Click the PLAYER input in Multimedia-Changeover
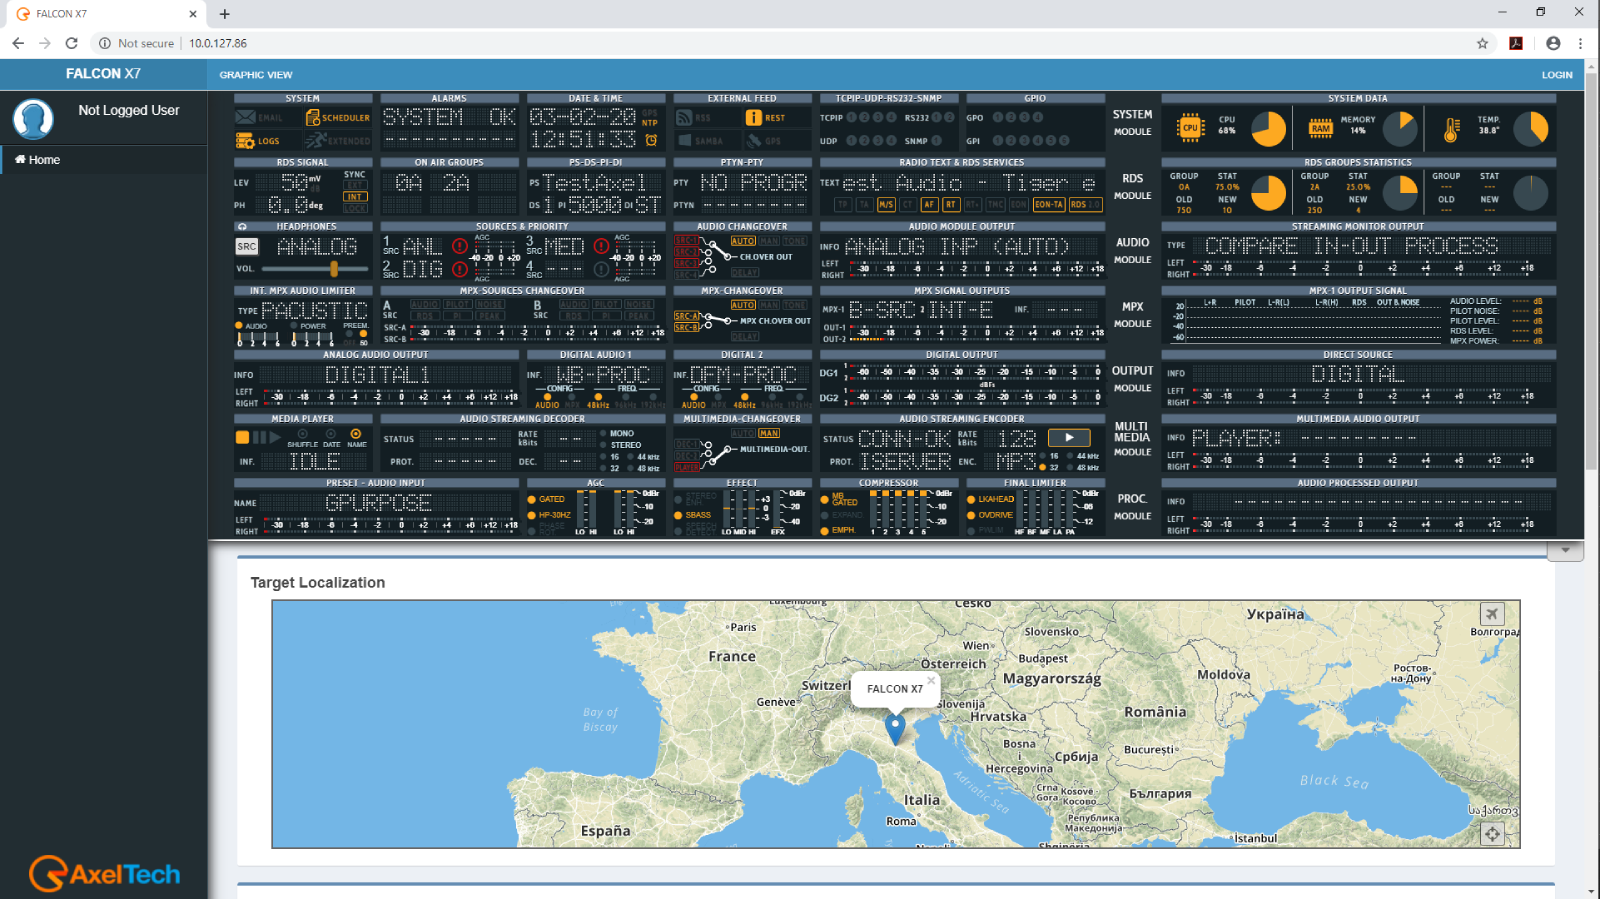This screenshot has height=900, width=1600. (686, 467)
